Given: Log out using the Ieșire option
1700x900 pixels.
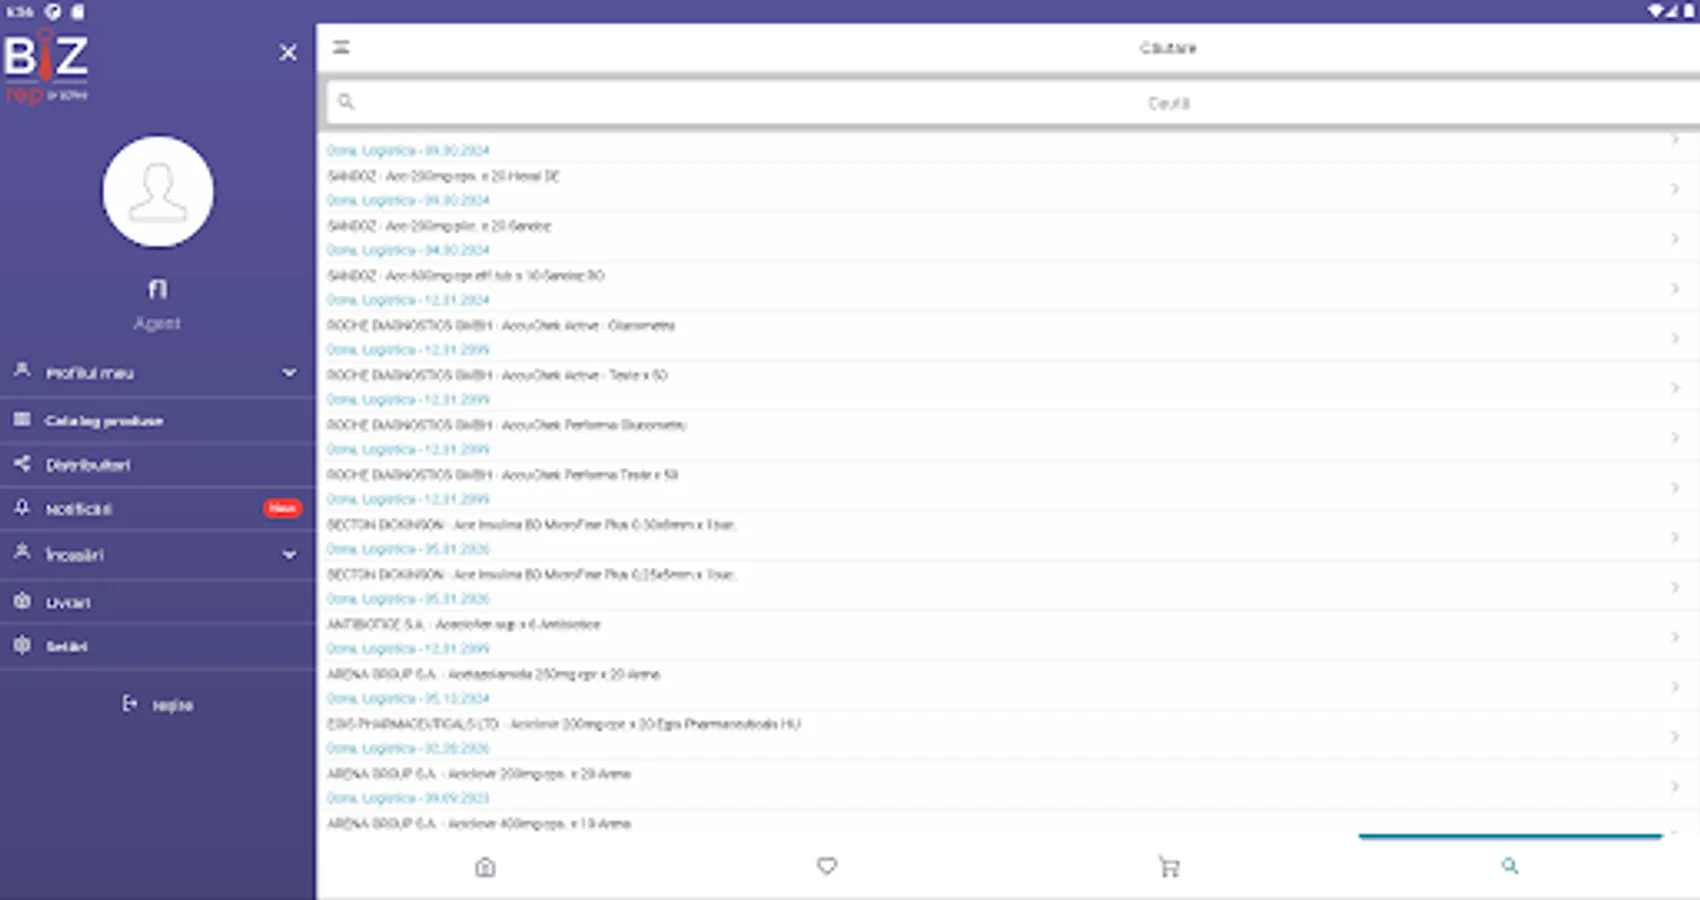Looking at the screenshot, I should pos(158,704).
